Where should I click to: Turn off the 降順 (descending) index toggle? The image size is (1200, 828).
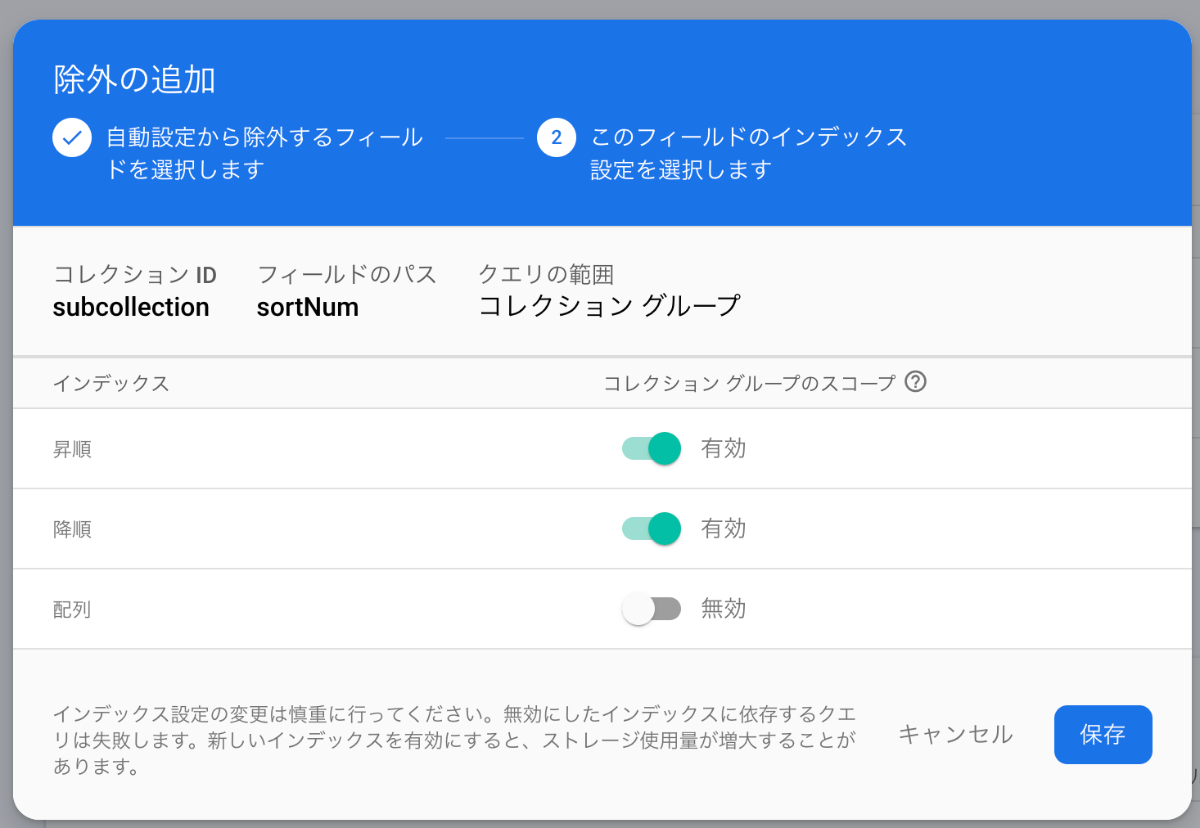coord(652,528)
